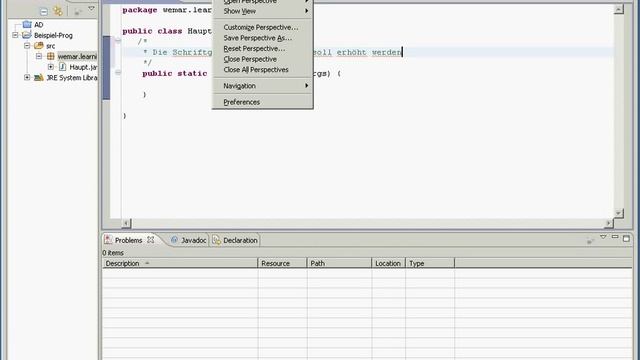This screenshot has width=640, height=360.
Task: Sort by Resource column header
Action: click(282, 263)
